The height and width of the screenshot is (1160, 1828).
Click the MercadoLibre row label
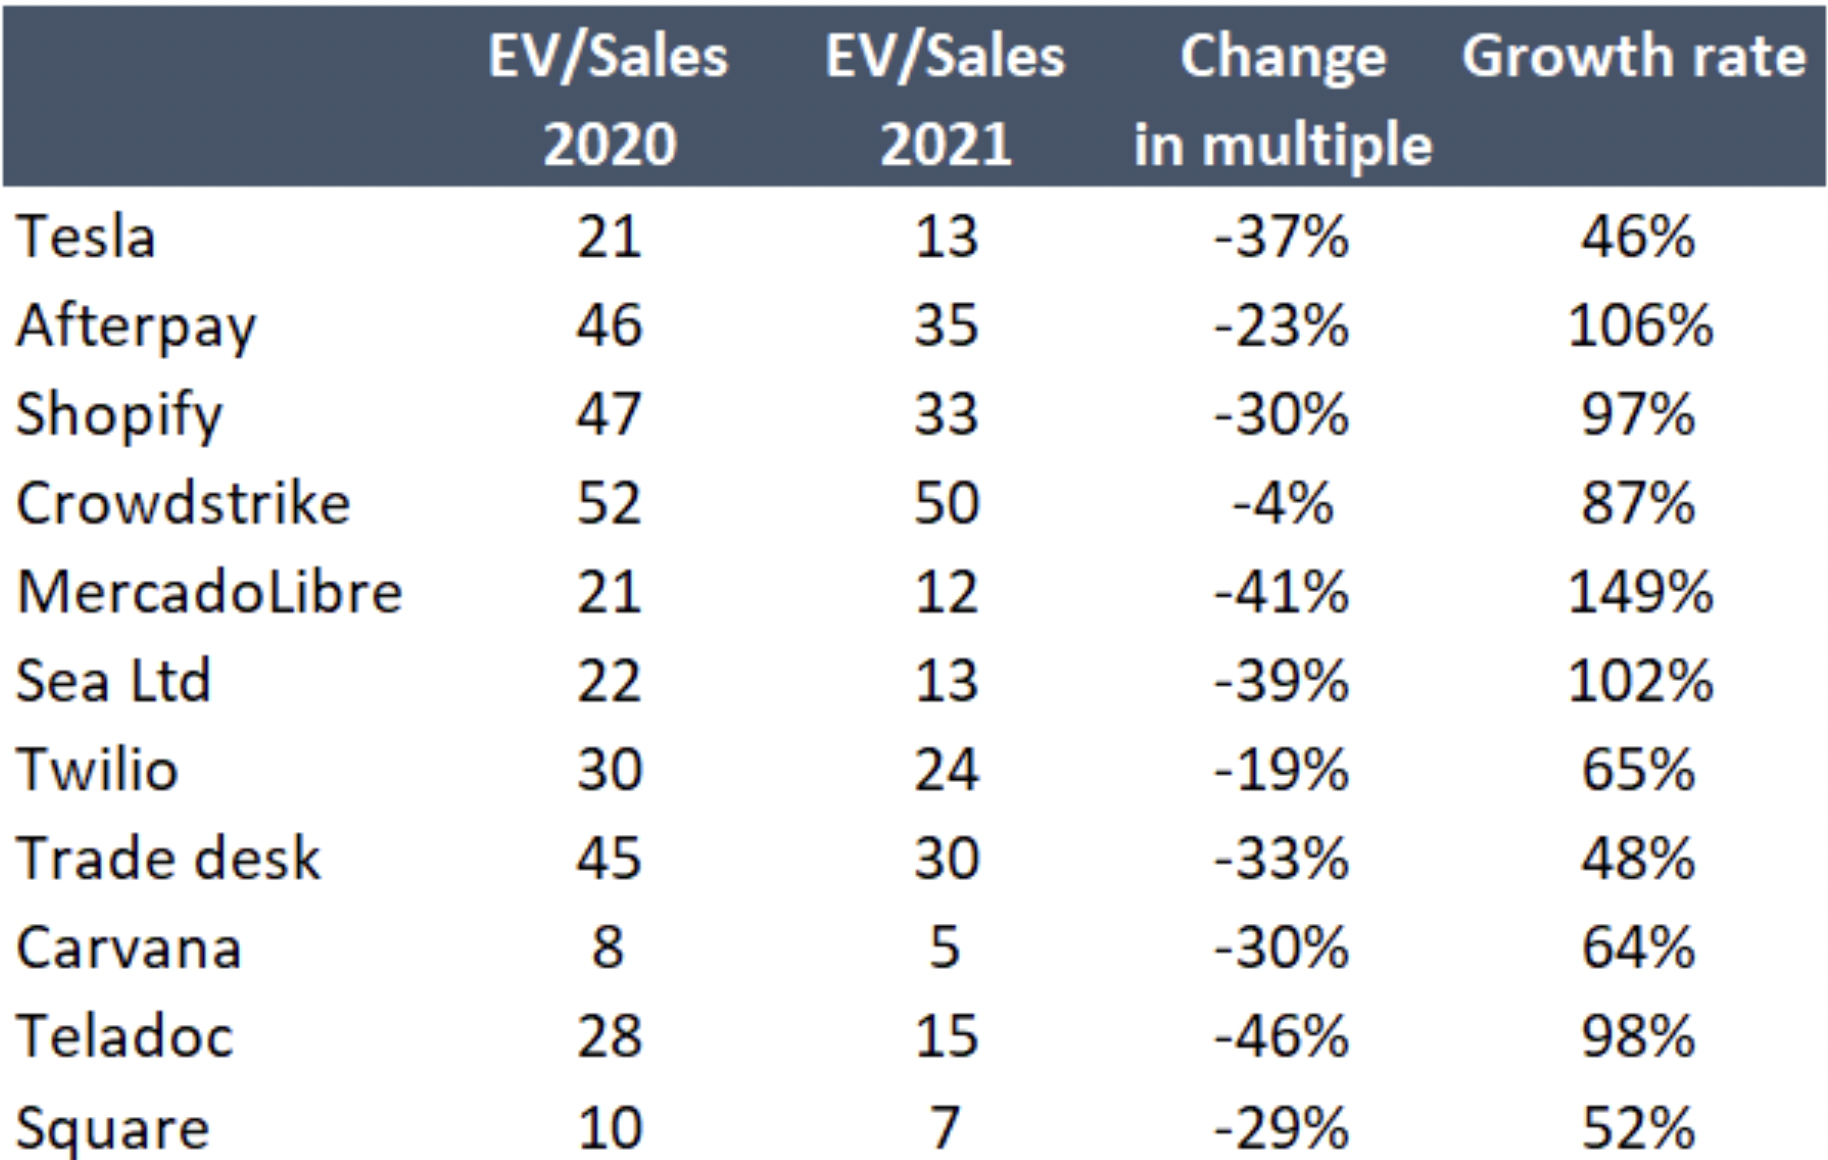(x=210, y=592)
